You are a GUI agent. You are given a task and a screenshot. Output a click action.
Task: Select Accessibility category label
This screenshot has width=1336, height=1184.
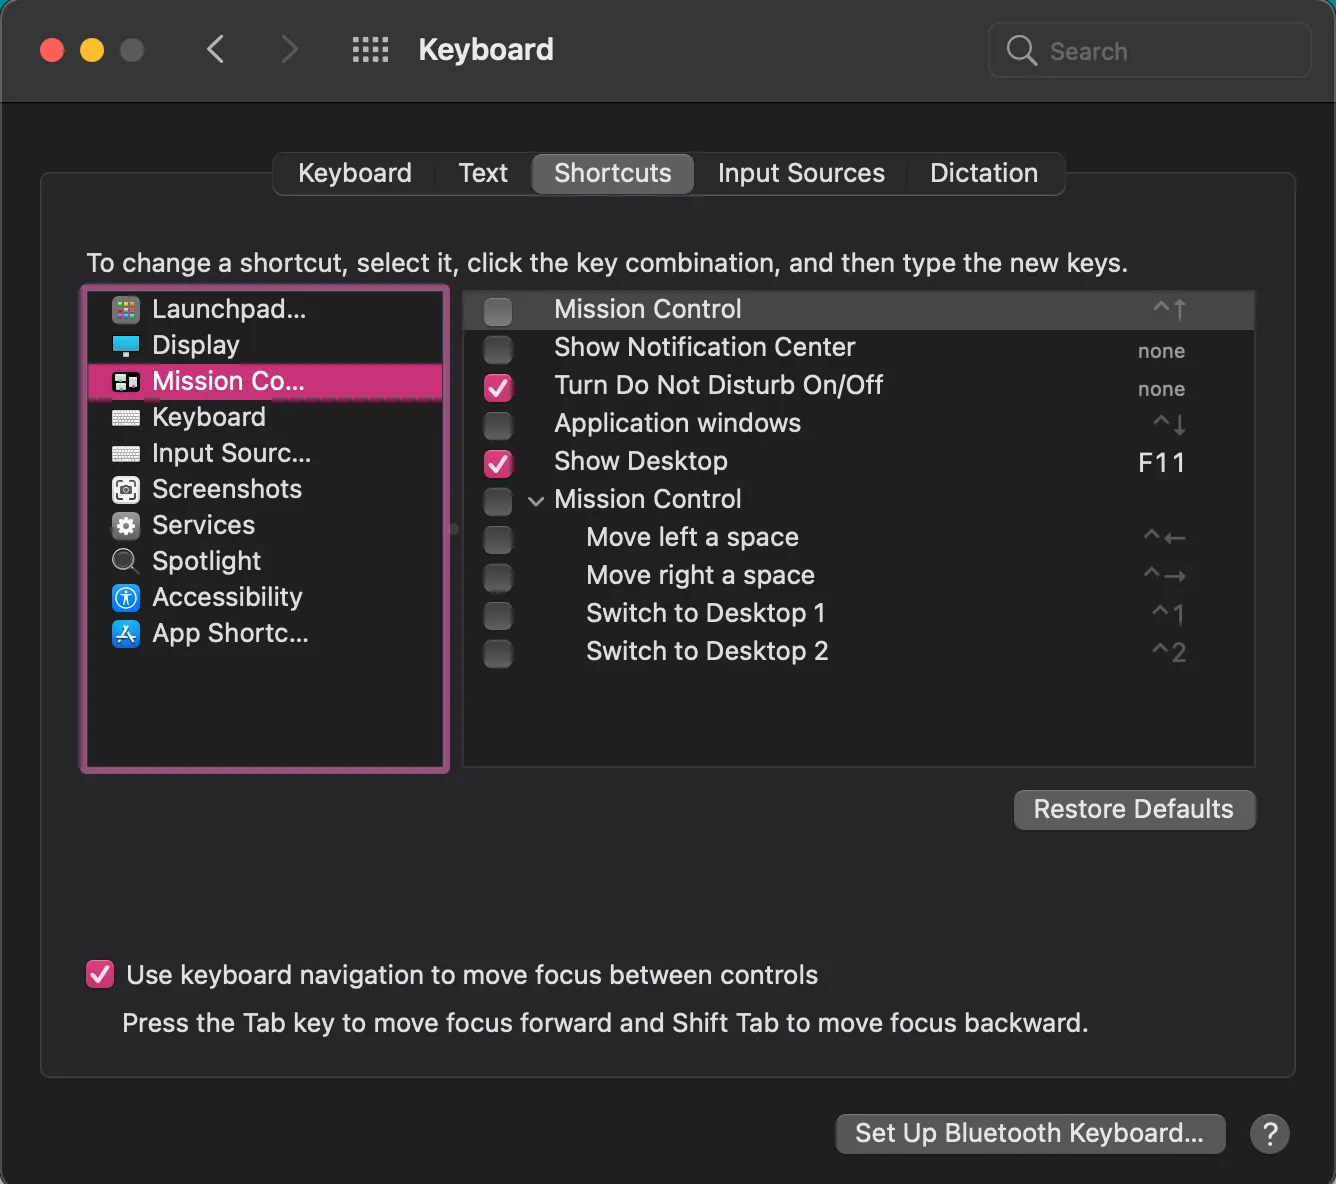pos(227,597)
